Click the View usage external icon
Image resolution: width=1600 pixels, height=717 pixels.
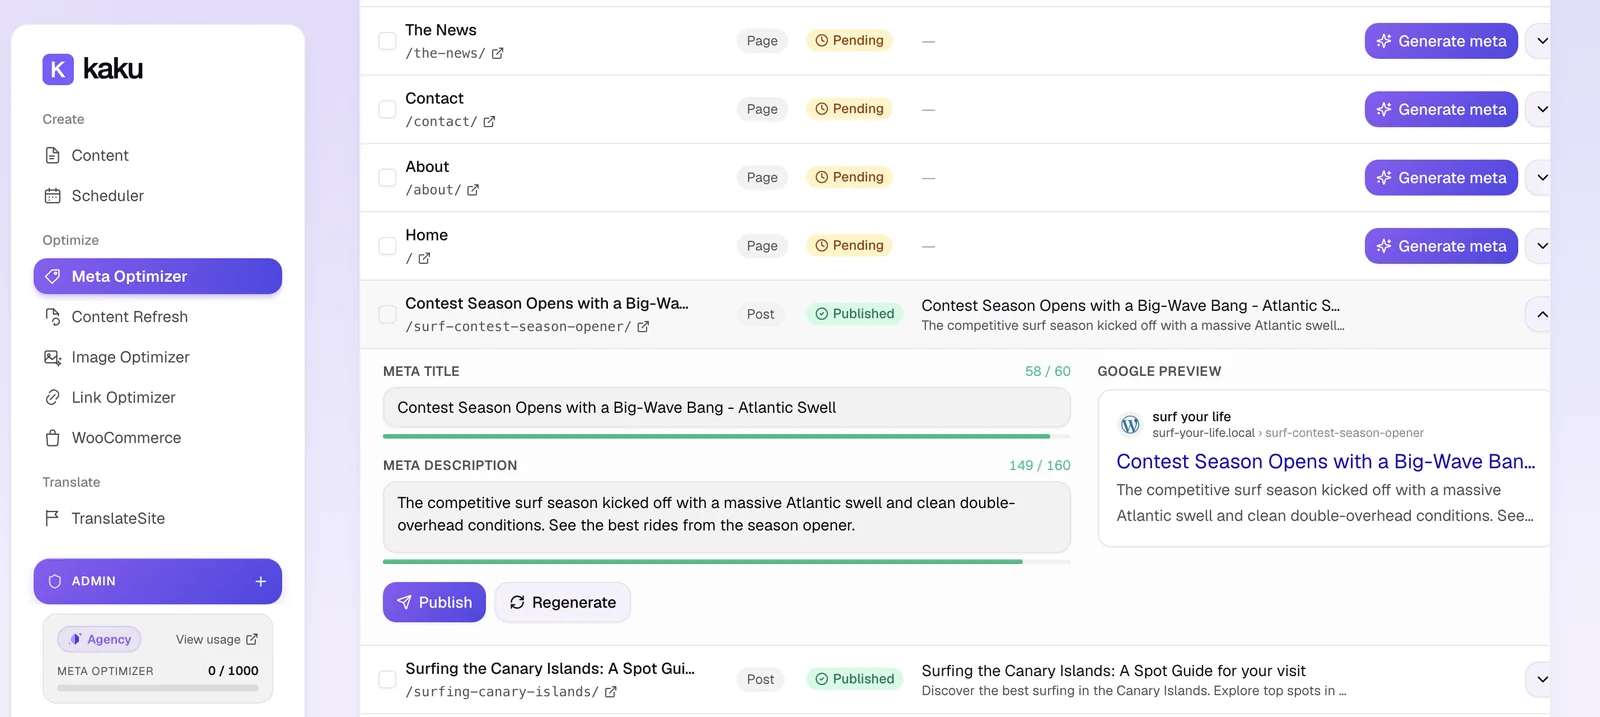point(252,639)
